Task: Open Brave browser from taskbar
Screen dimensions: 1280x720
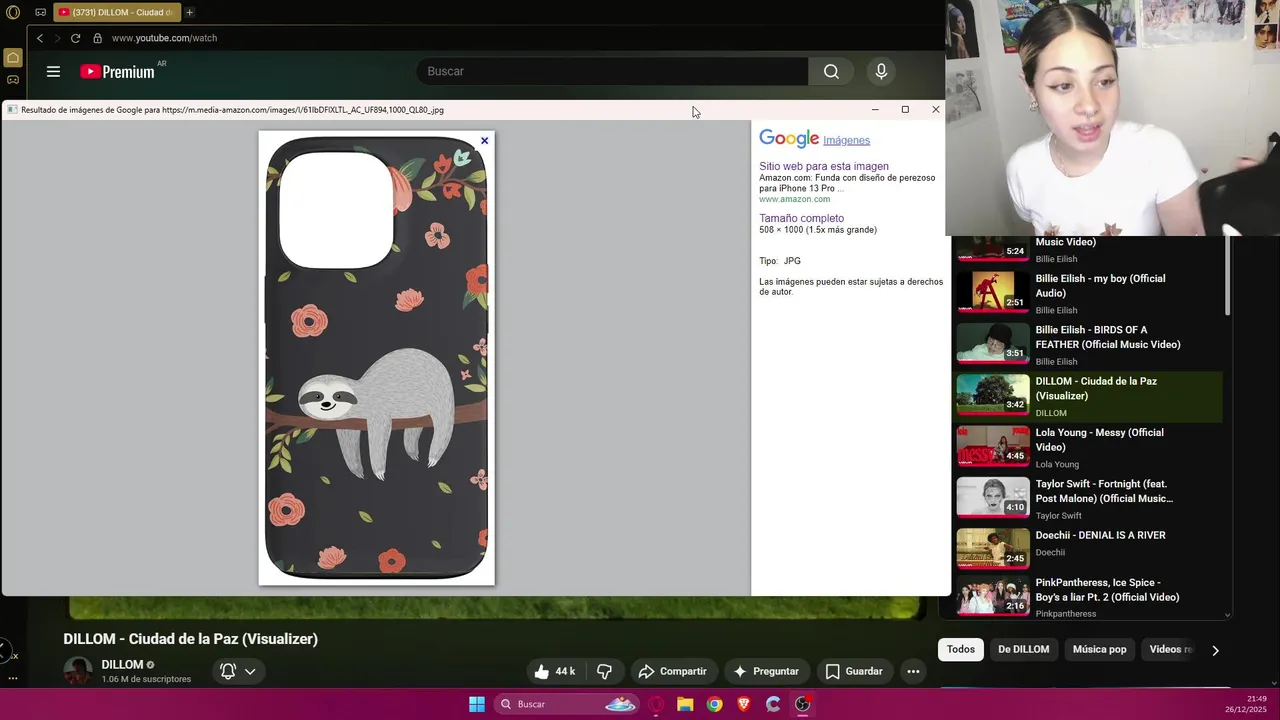Action: (743, 704)
